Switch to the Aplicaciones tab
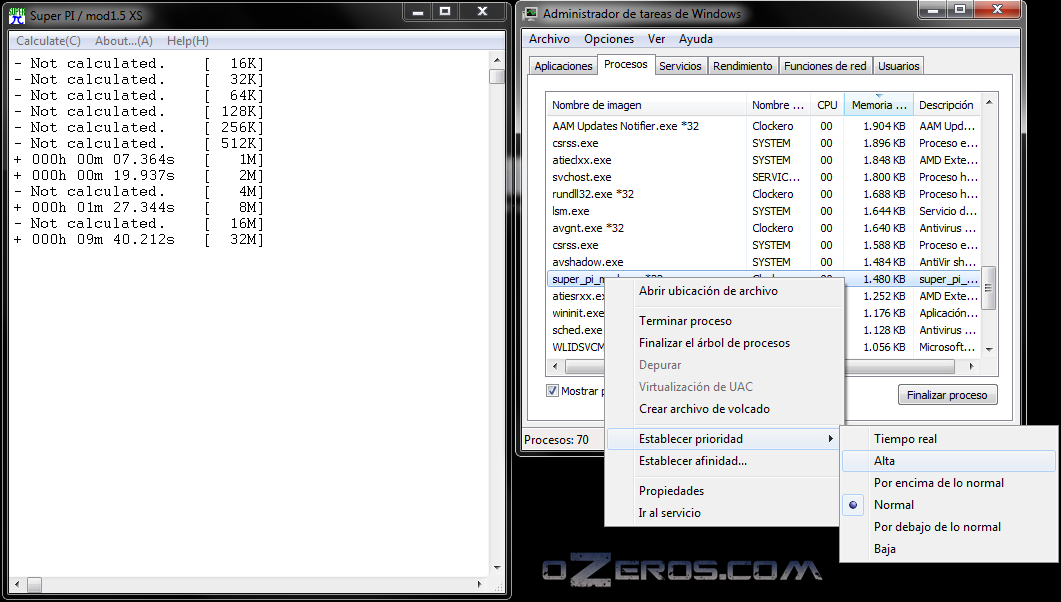This screenshot has height=602, width=1061. pyautogui.click(x=563, y=66)
